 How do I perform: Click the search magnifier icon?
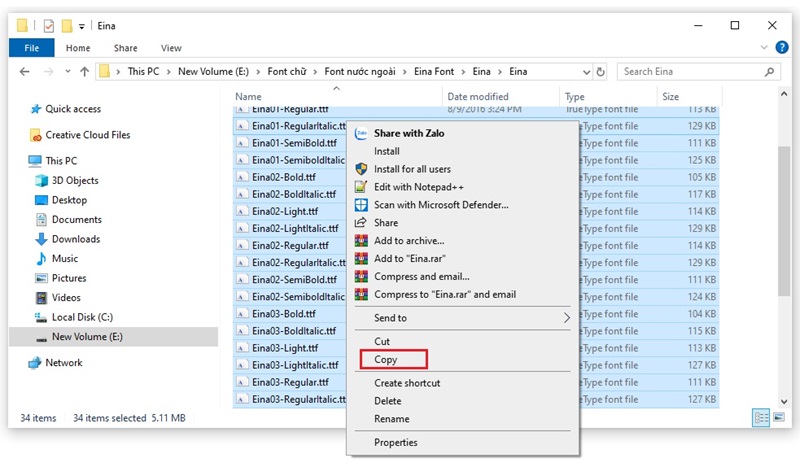(x=769, y=72)
